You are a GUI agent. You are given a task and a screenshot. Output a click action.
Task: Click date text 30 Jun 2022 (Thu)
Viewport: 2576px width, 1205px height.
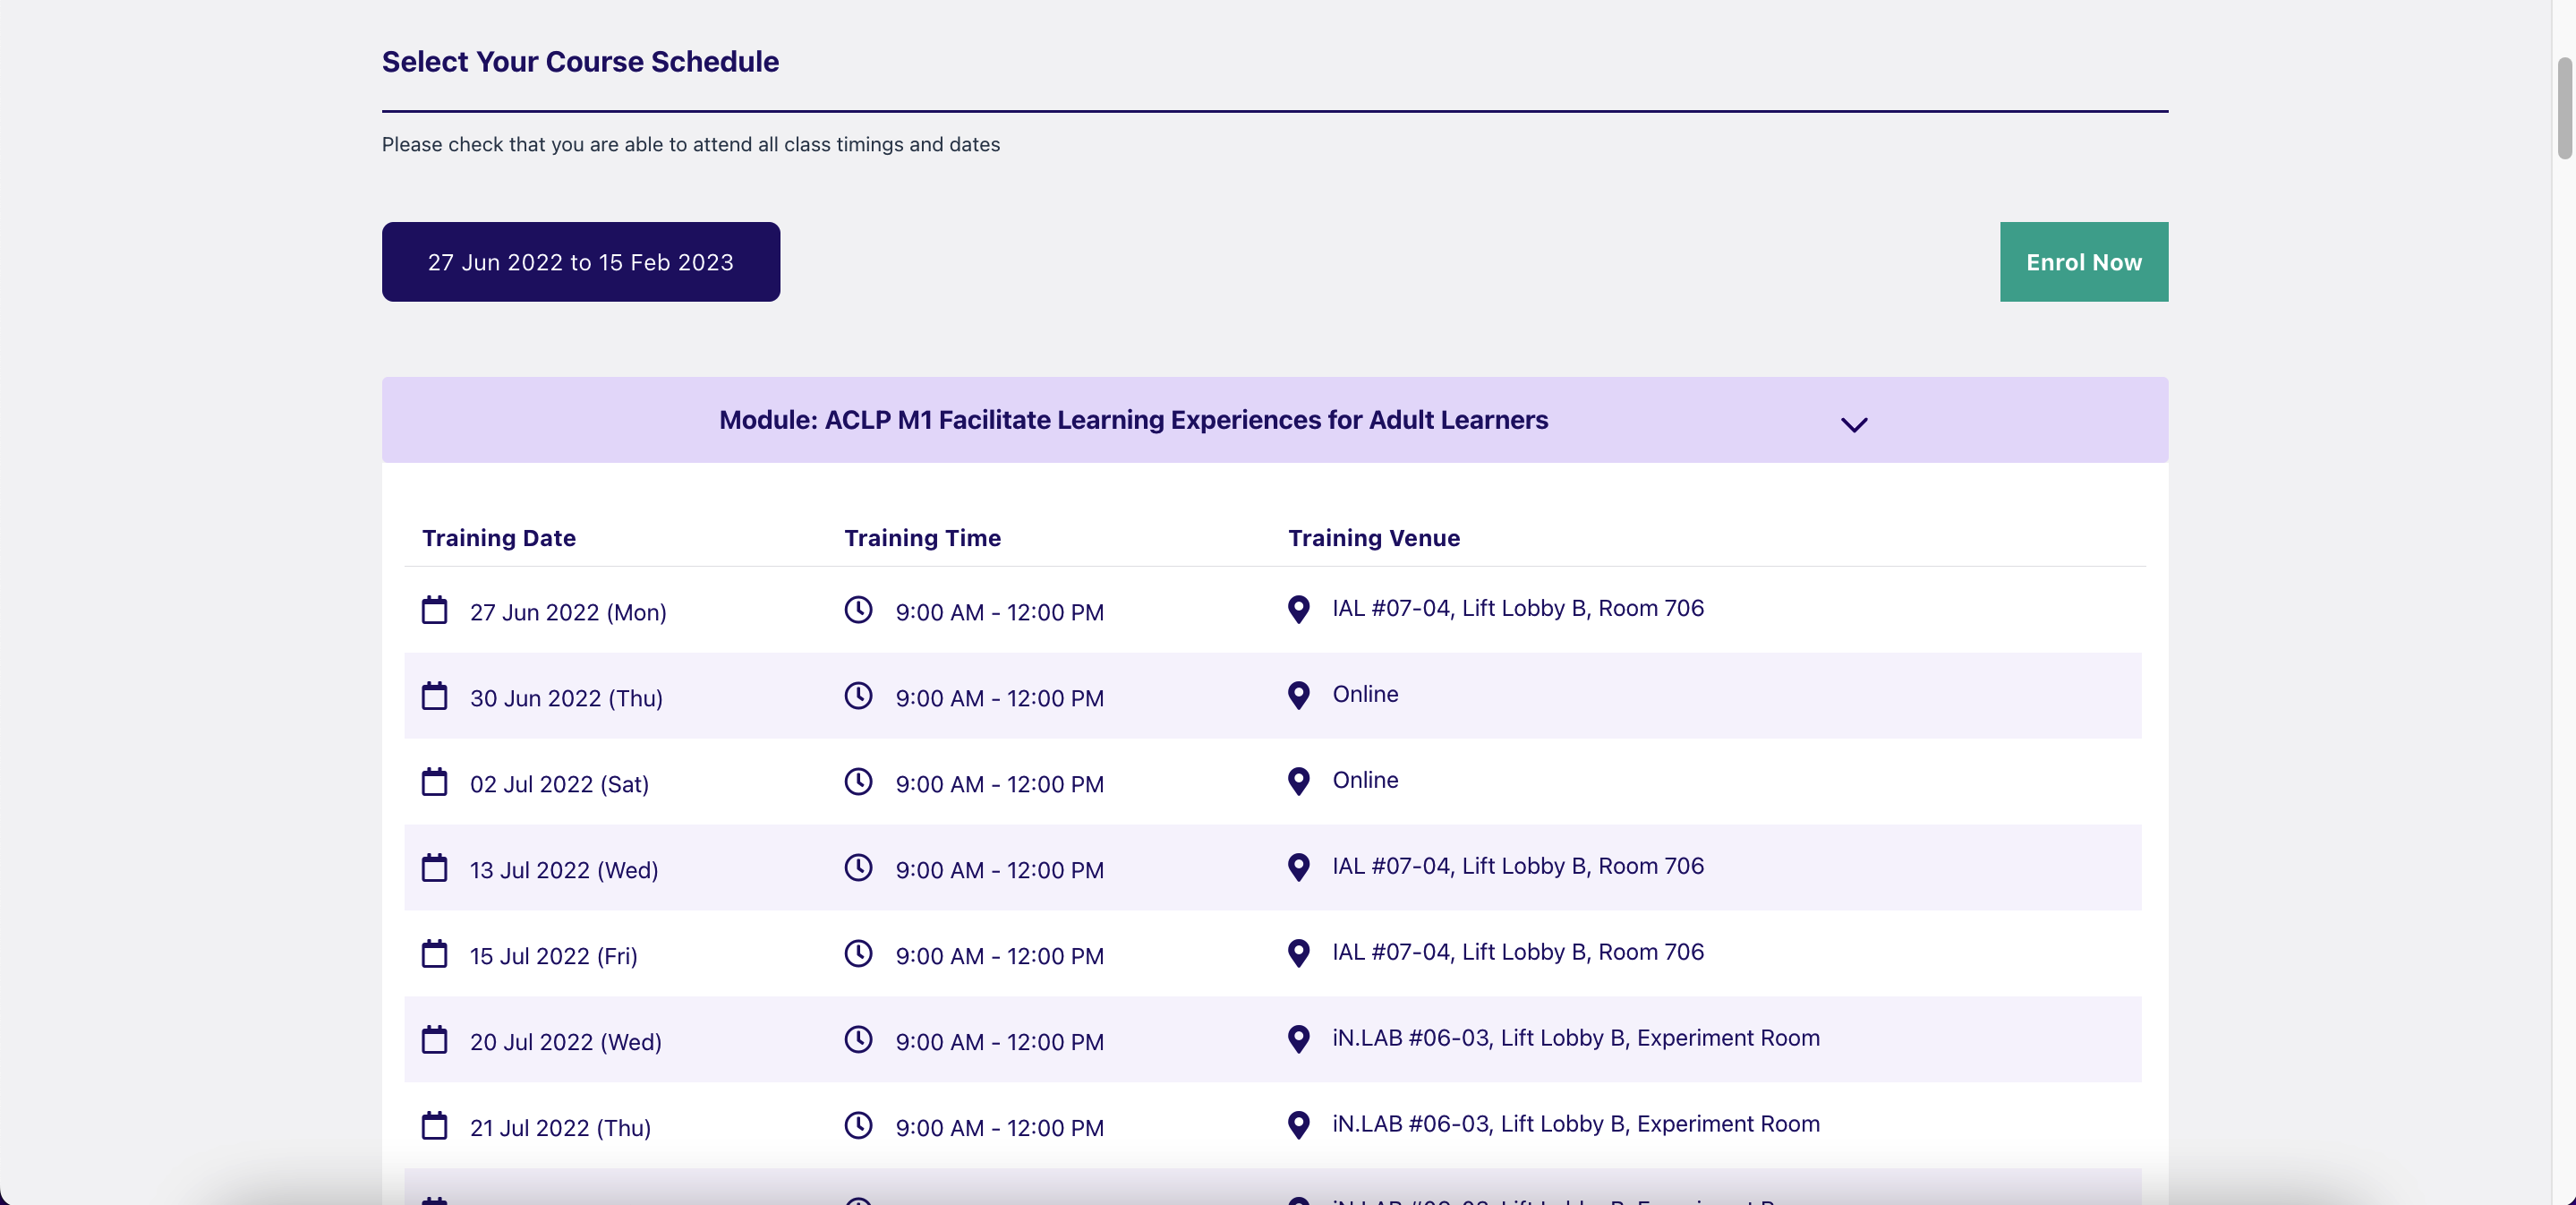[566, 698]
